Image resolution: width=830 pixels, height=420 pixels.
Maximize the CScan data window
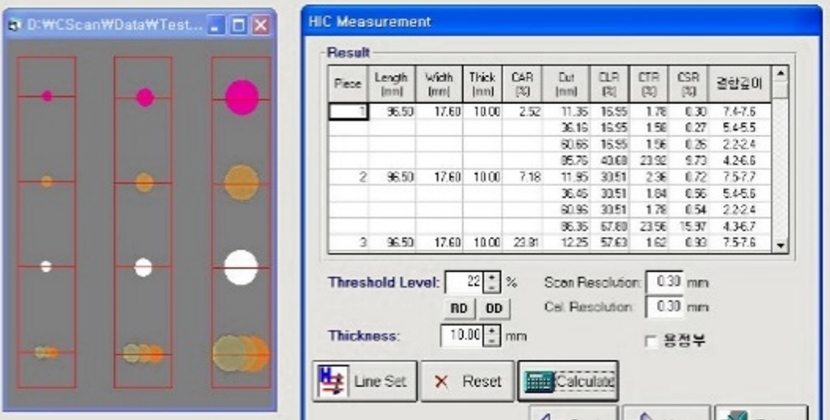(238, 25)
